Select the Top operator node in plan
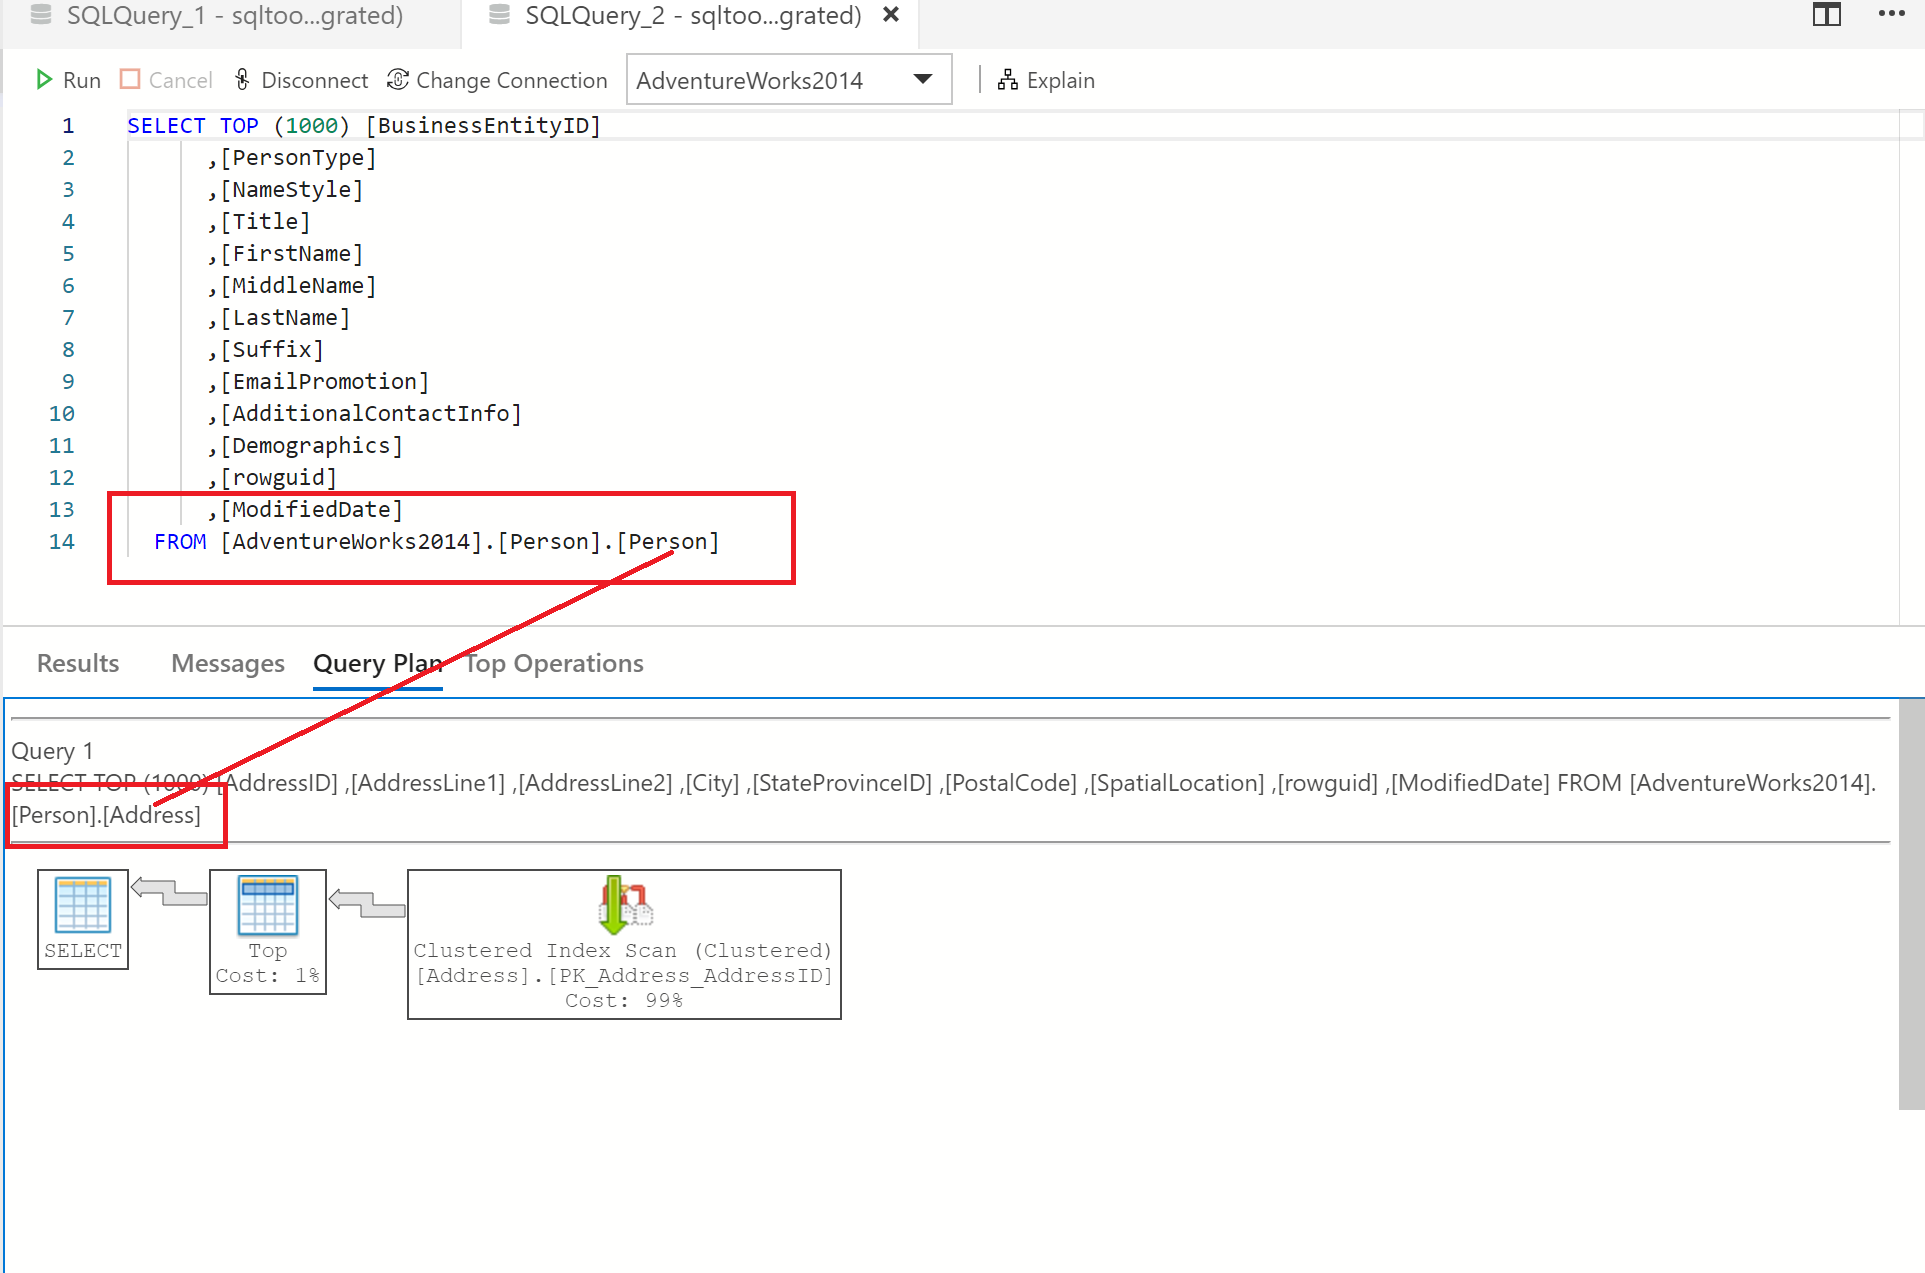1925x1273 pixels. tap(268, 931)
